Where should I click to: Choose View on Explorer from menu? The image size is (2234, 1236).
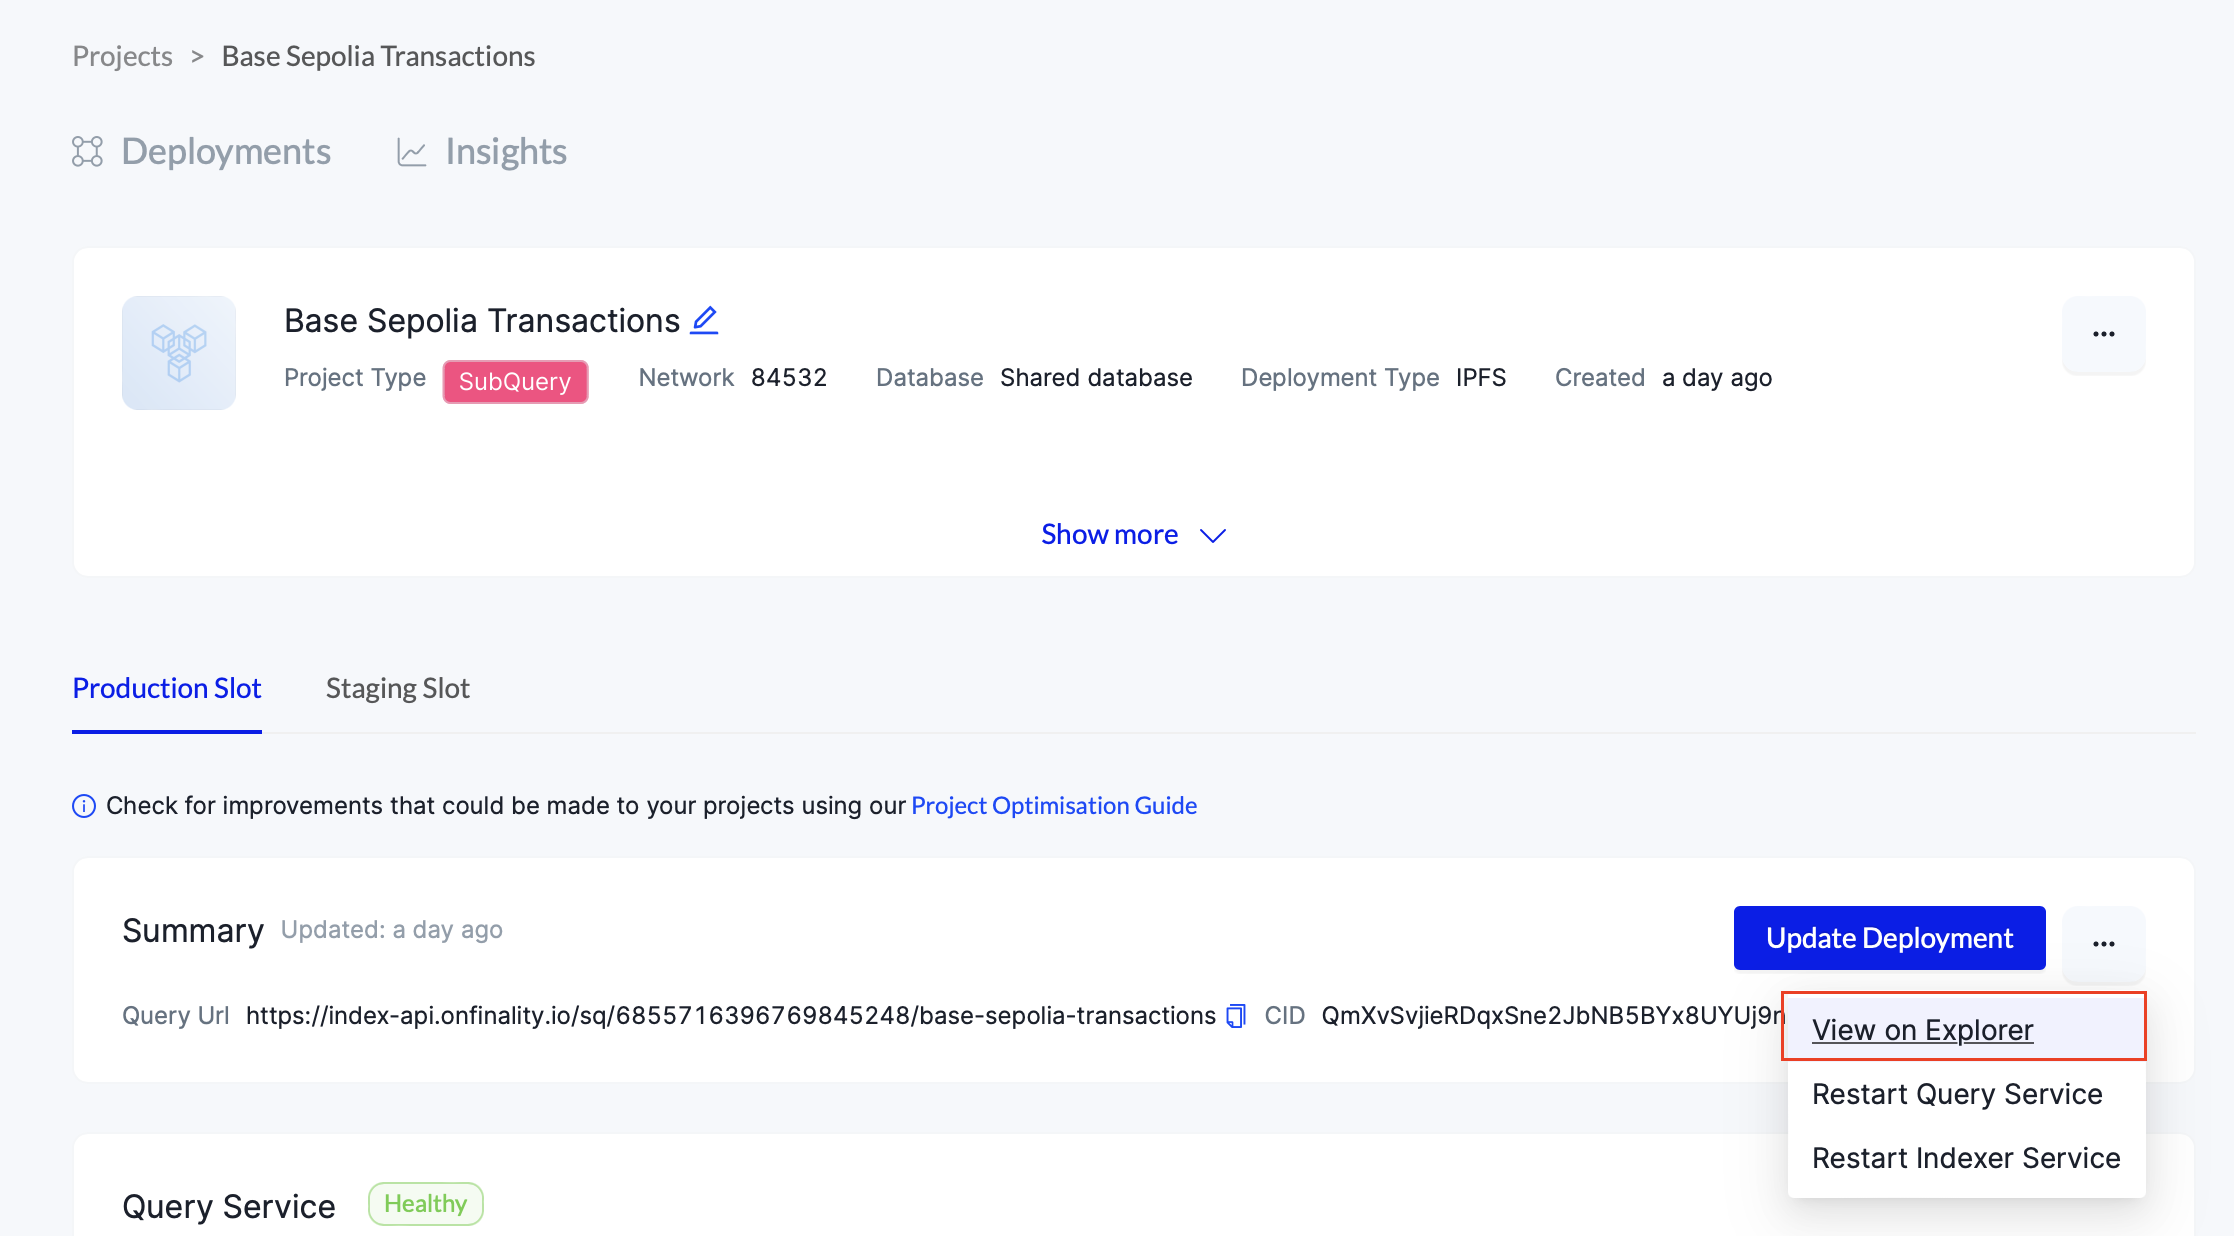tap(1922, 1030)
